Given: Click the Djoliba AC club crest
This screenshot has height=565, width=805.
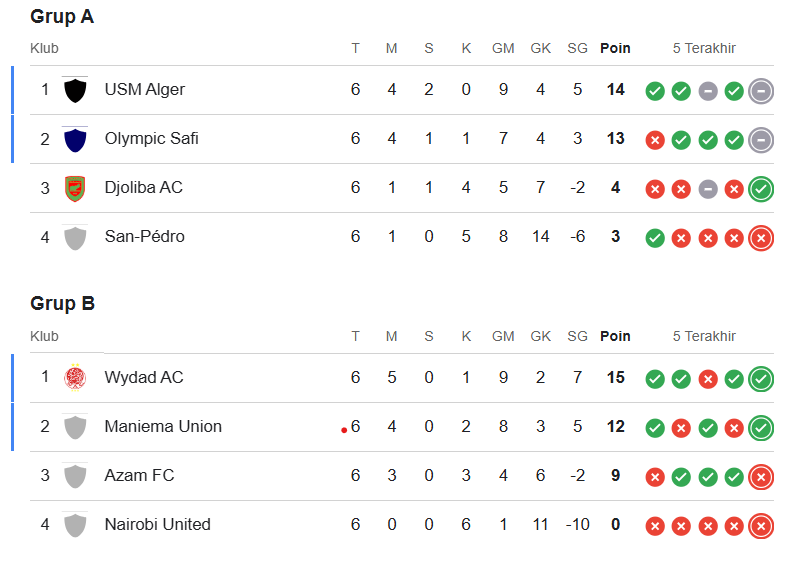Looking at the screenshot, I should coord(75,188).
